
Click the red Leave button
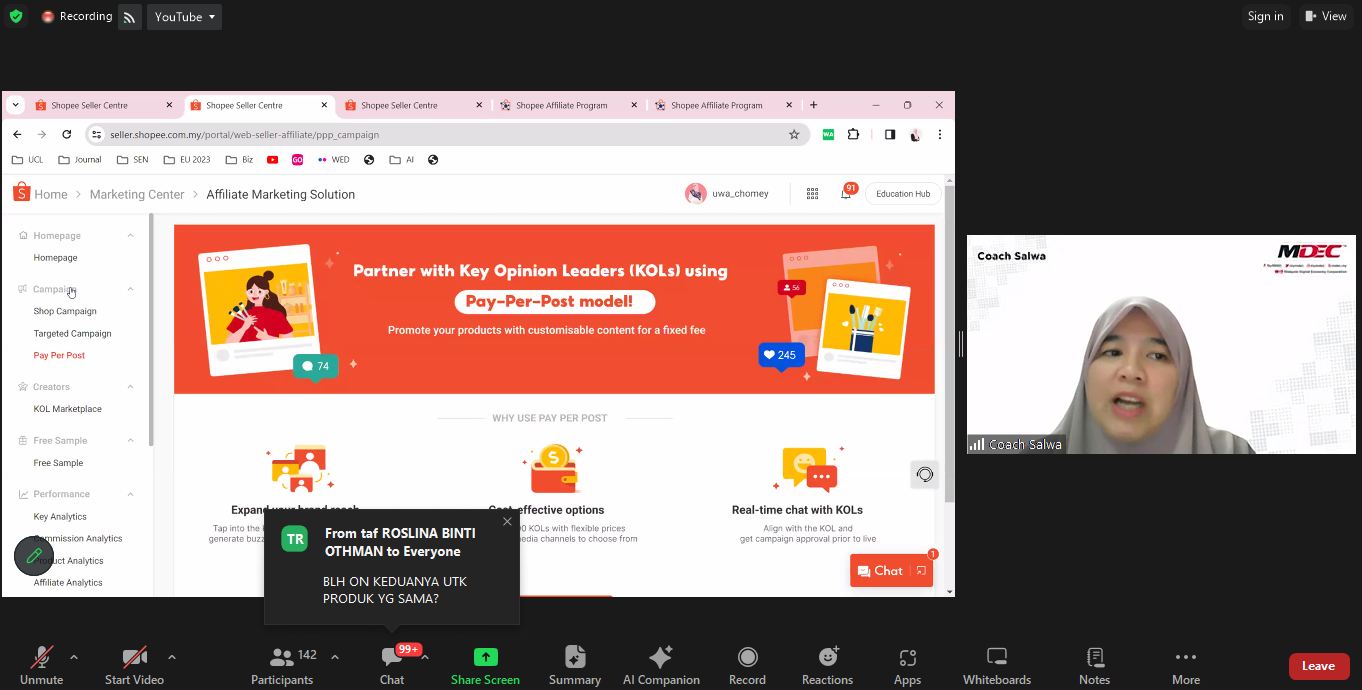[1318, 666]
